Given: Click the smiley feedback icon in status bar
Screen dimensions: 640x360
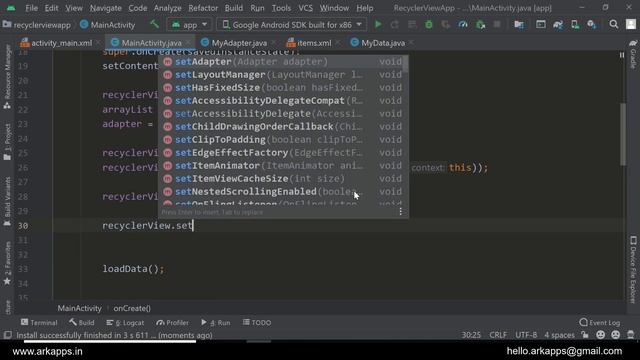Looking at the screenshot, I should point(600,335).
